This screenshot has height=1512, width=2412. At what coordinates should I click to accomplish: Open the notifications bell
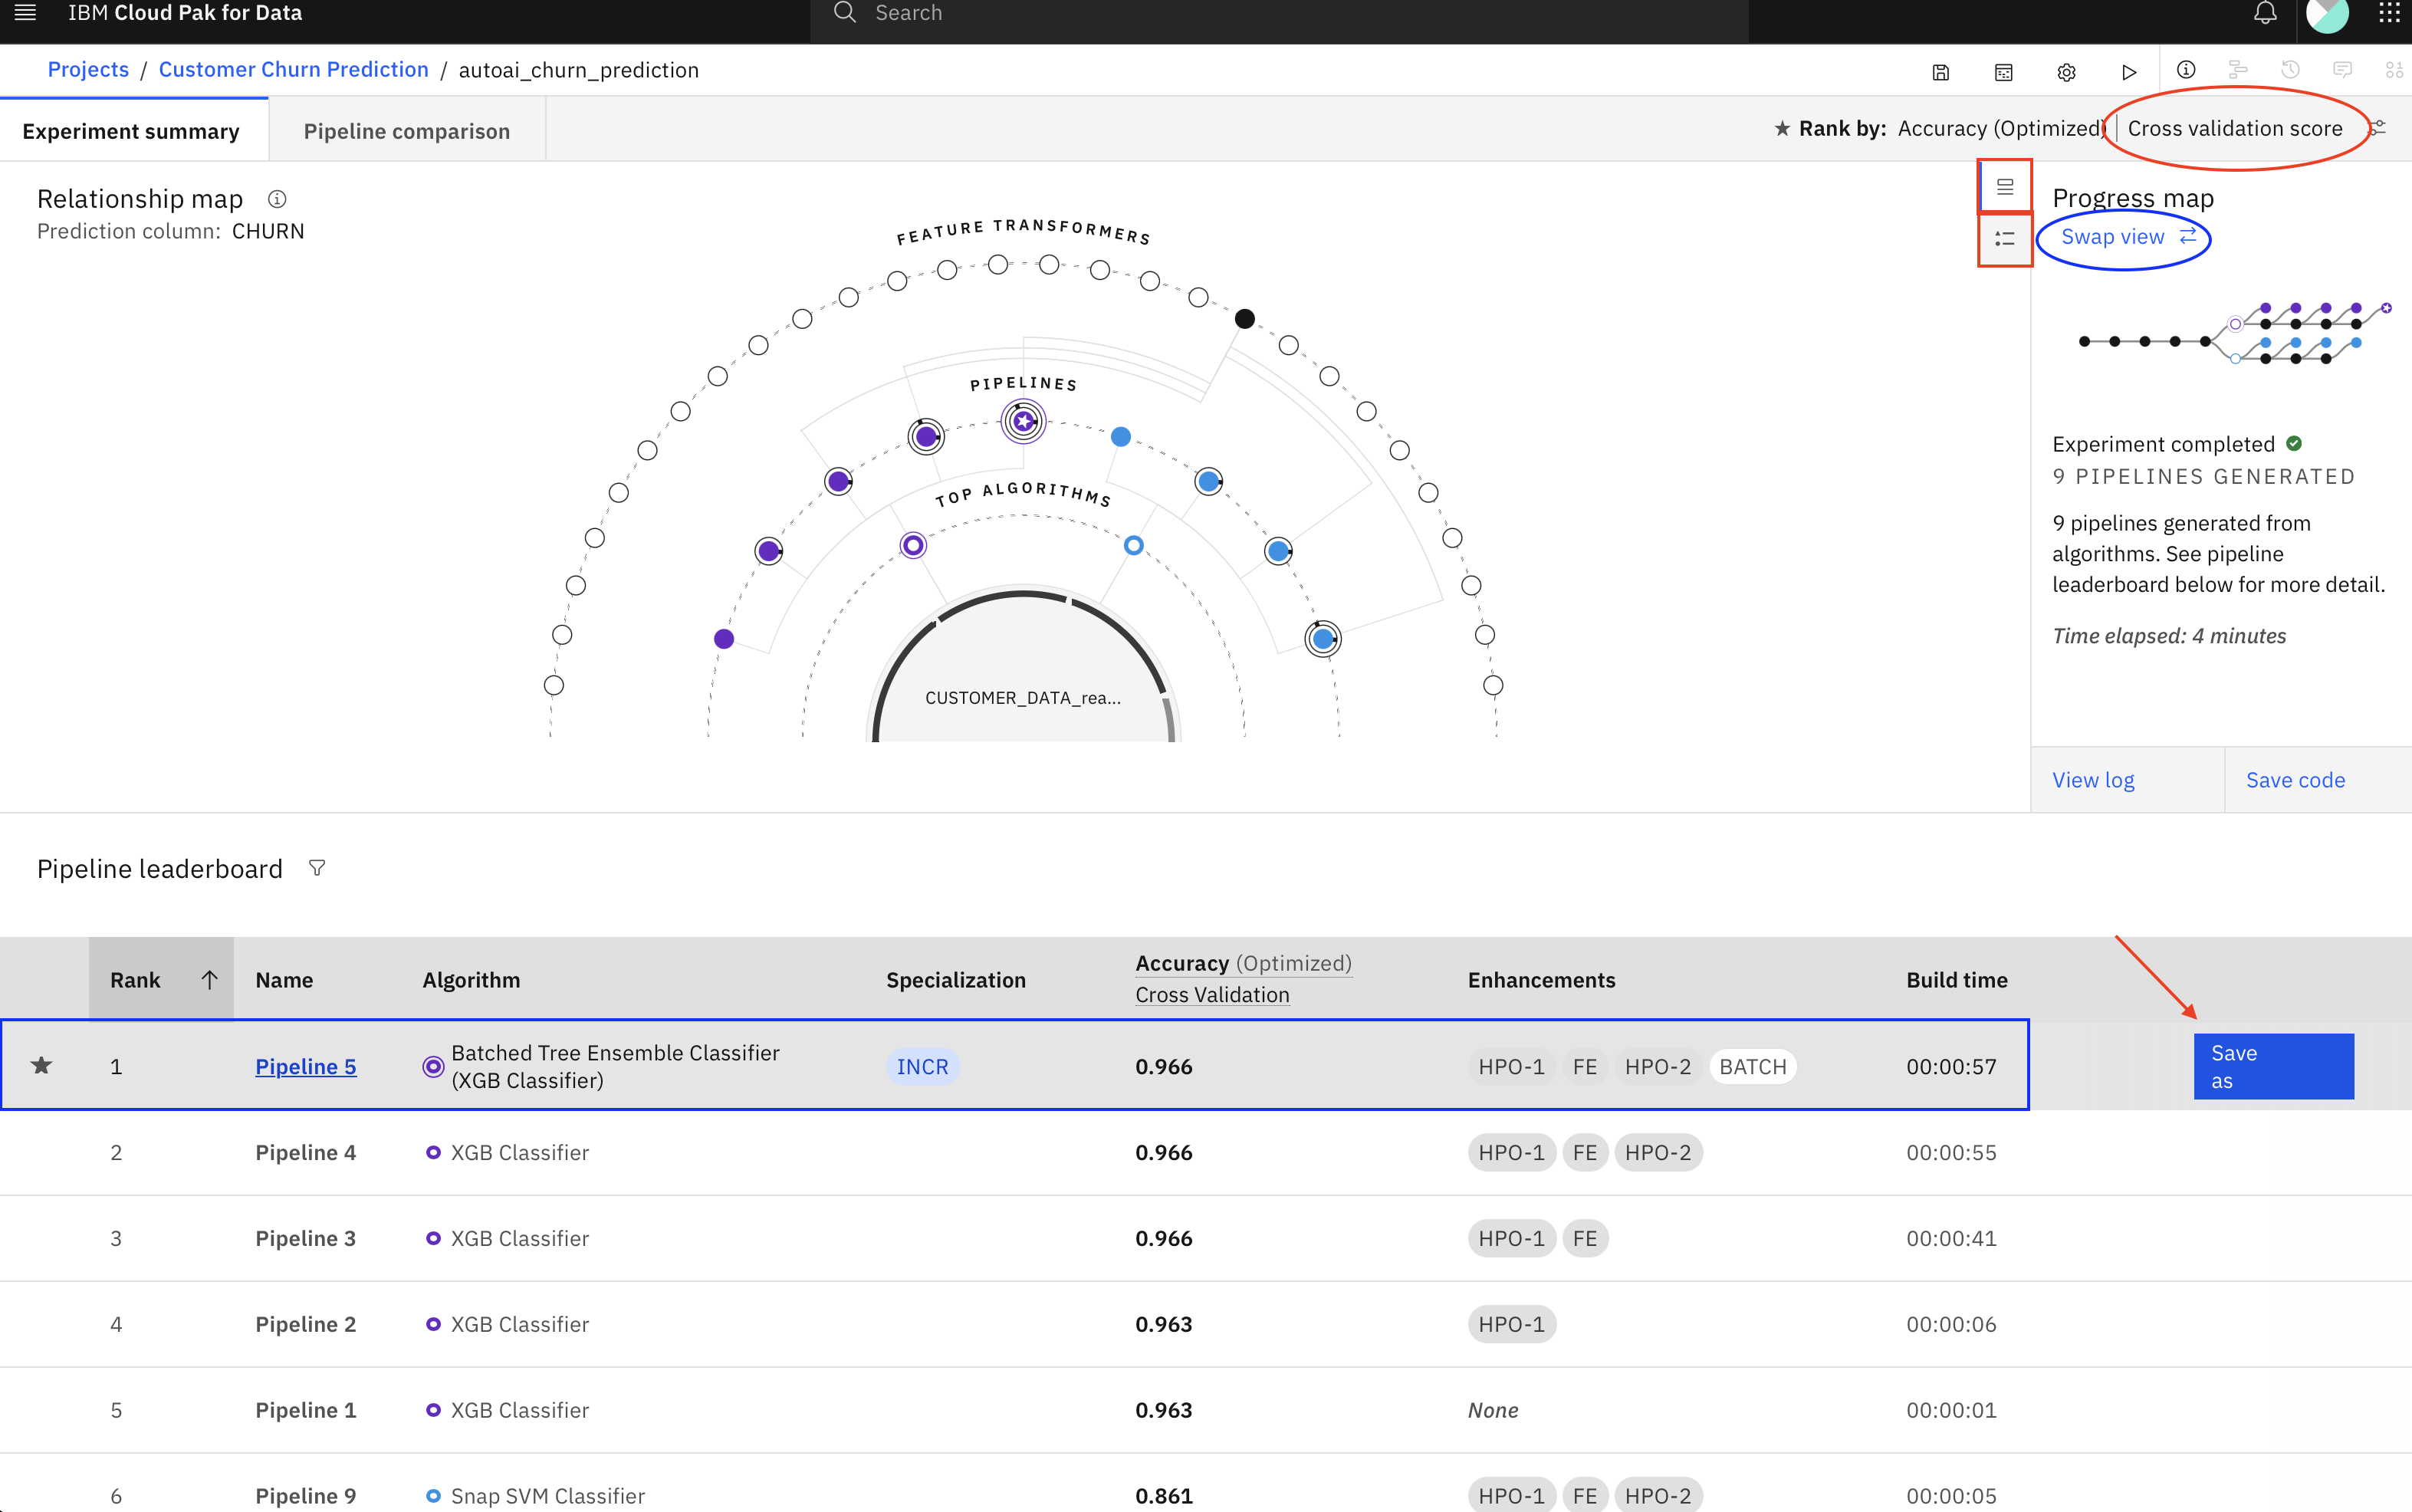(x=2265, y=13)
